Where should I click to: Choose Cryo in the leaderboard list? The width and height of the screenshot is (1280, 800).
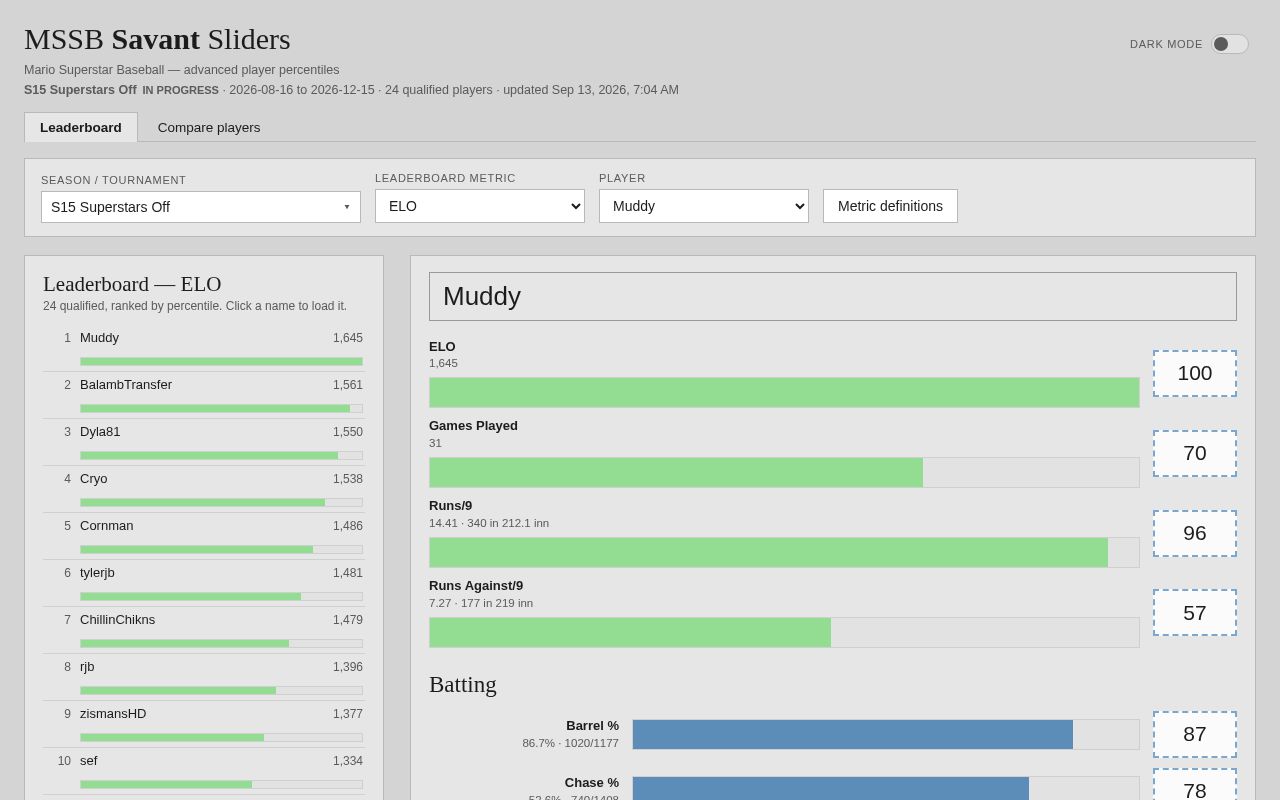pyautogui.click(x=94, y=479)
